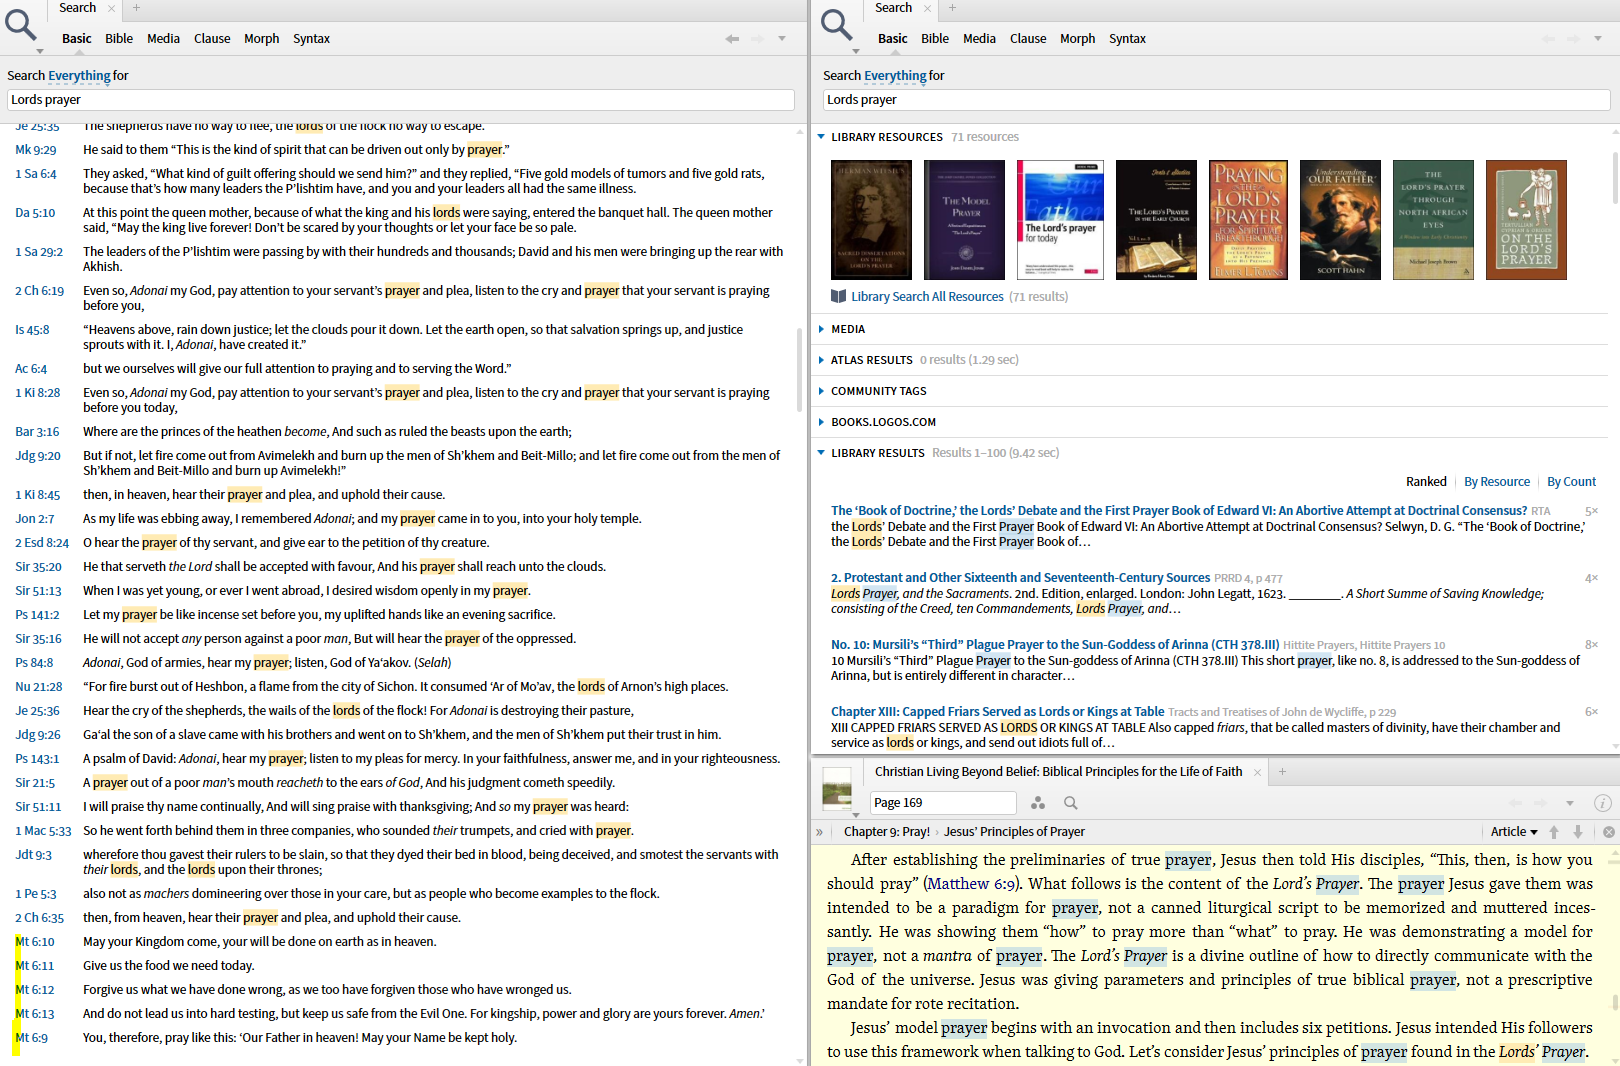Go back in book navigation history

tap(1516, 803)
